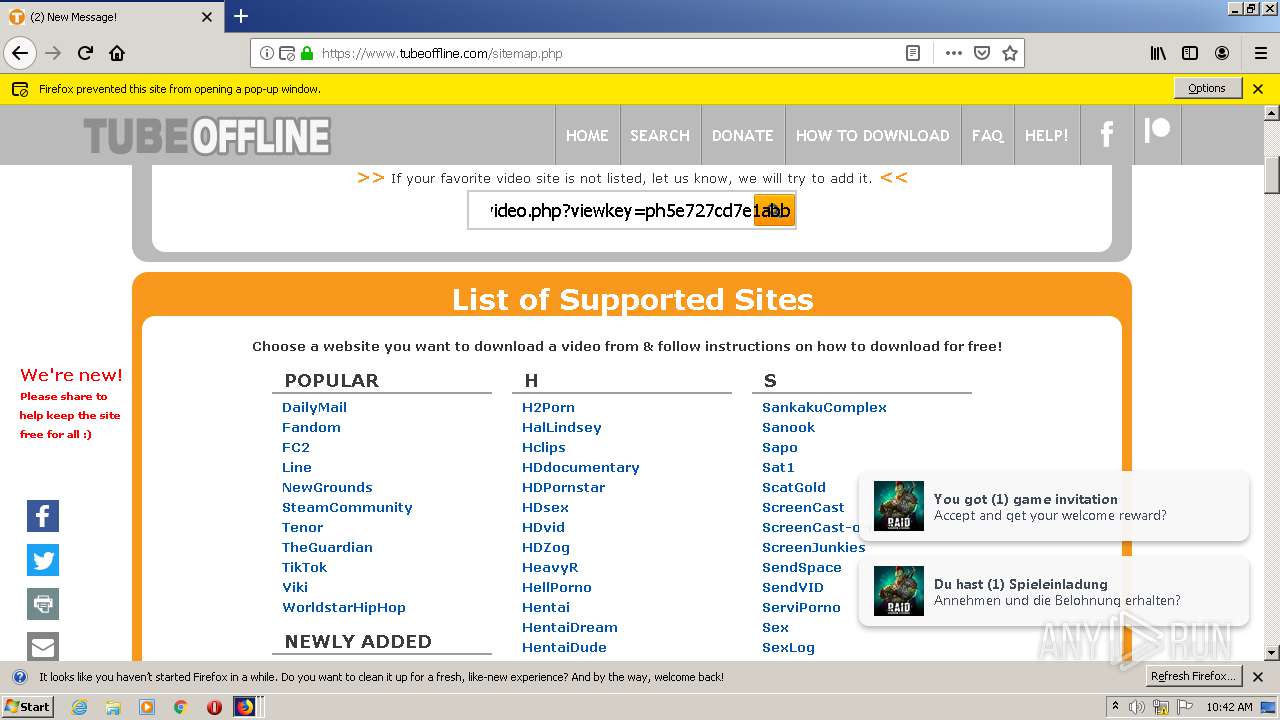Open the Sanook link
Image resolution: width=1280 pixels, height=720 pixels.
(x=788, y=427)
